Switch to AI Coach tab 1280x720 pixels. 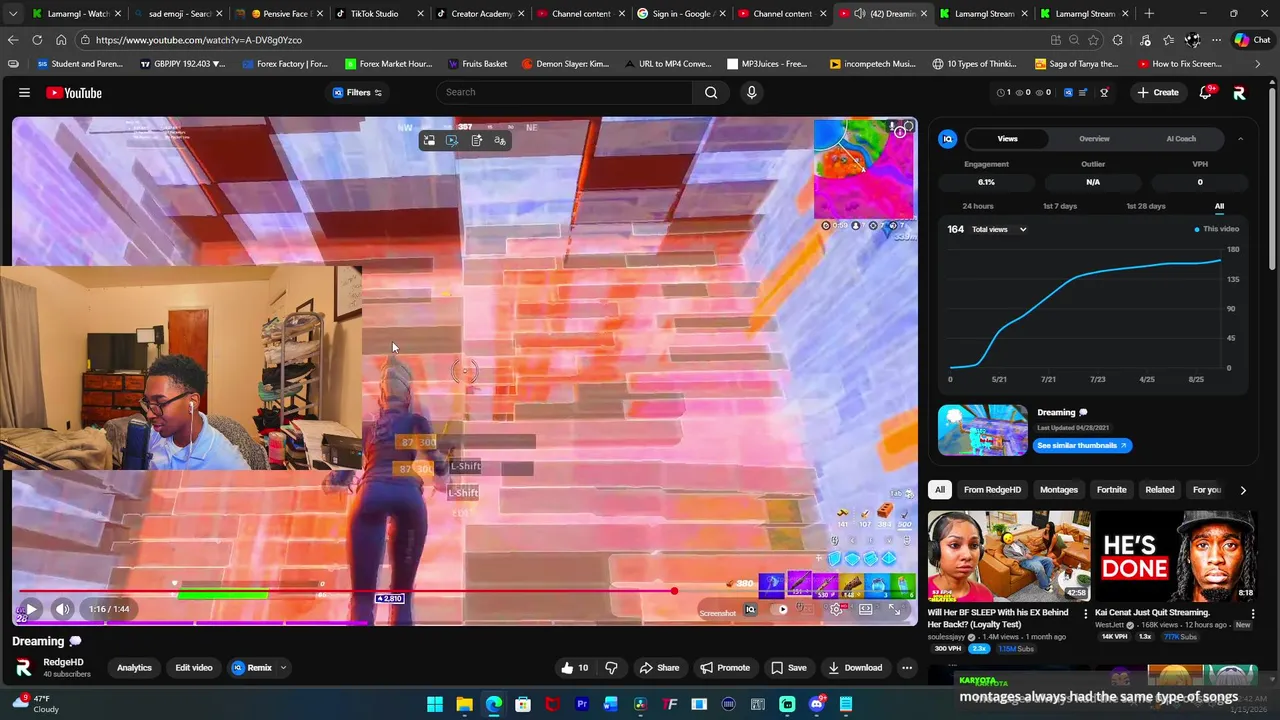pos(1181,139)
